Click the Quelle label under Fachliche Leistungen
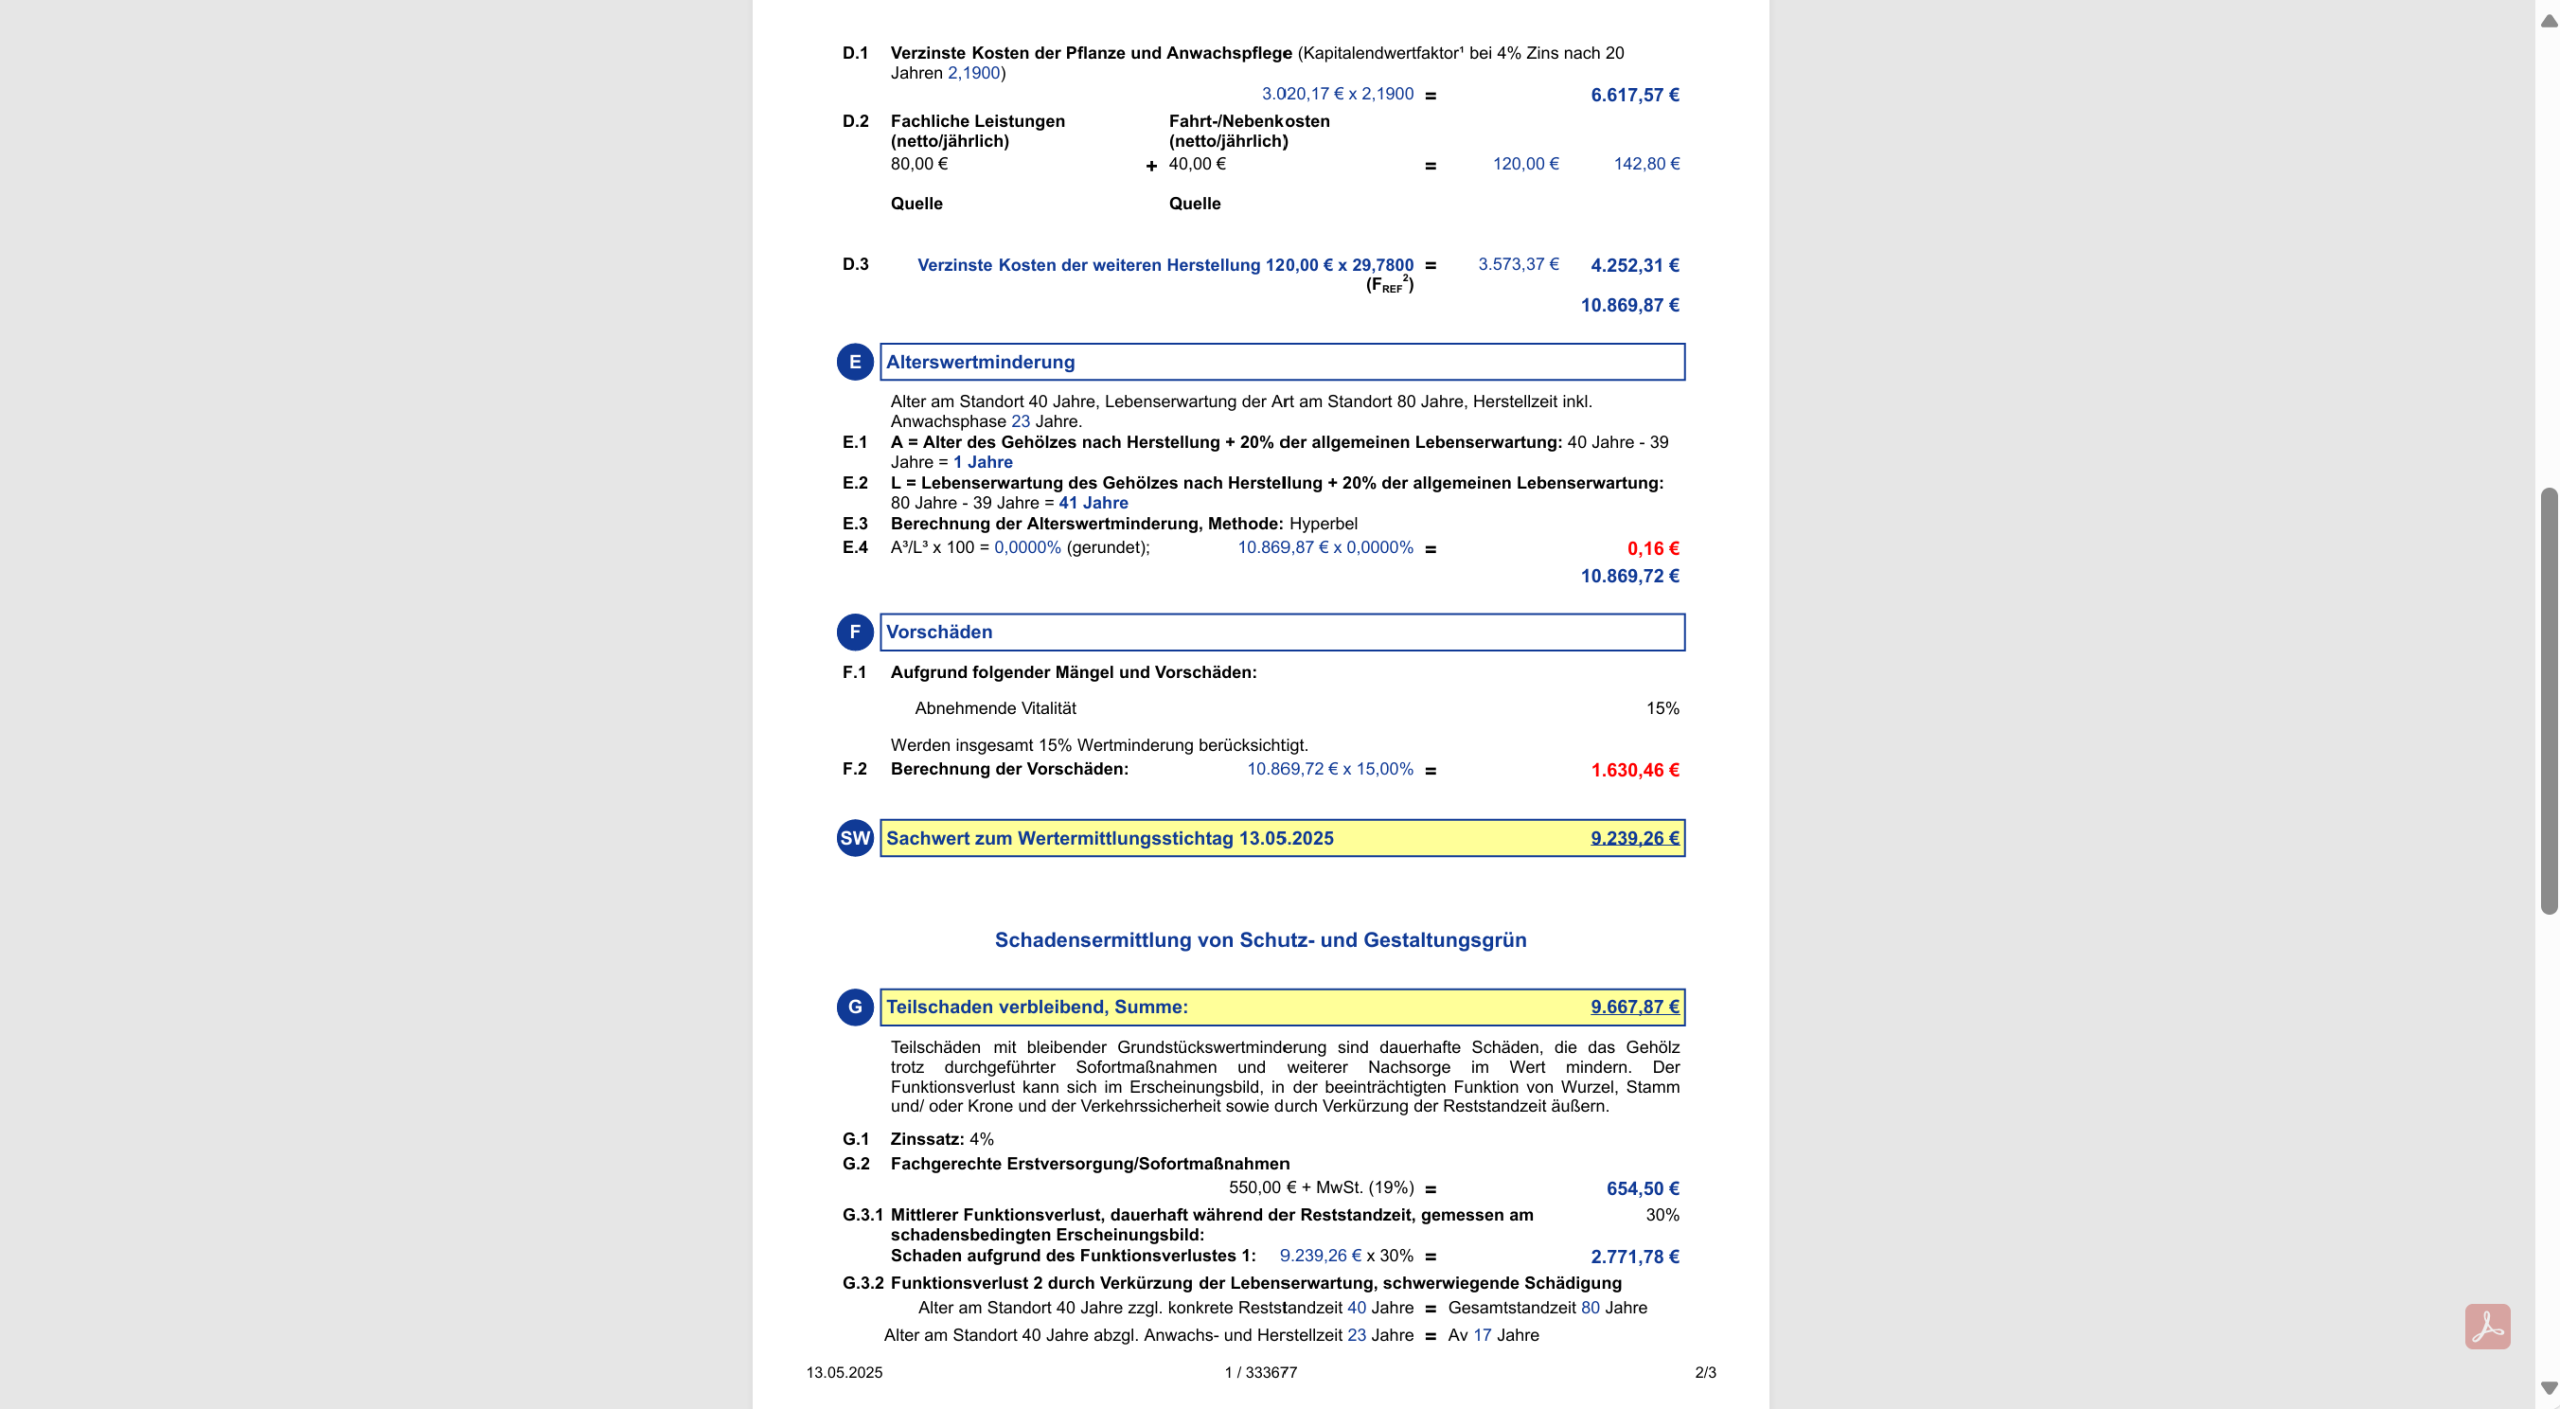 pos(916,203)
